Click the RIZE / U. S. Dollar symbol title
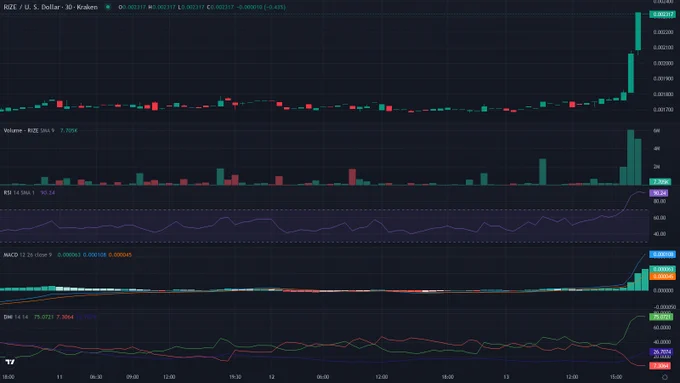The image size is (680, 383). [x=50, y=7]
